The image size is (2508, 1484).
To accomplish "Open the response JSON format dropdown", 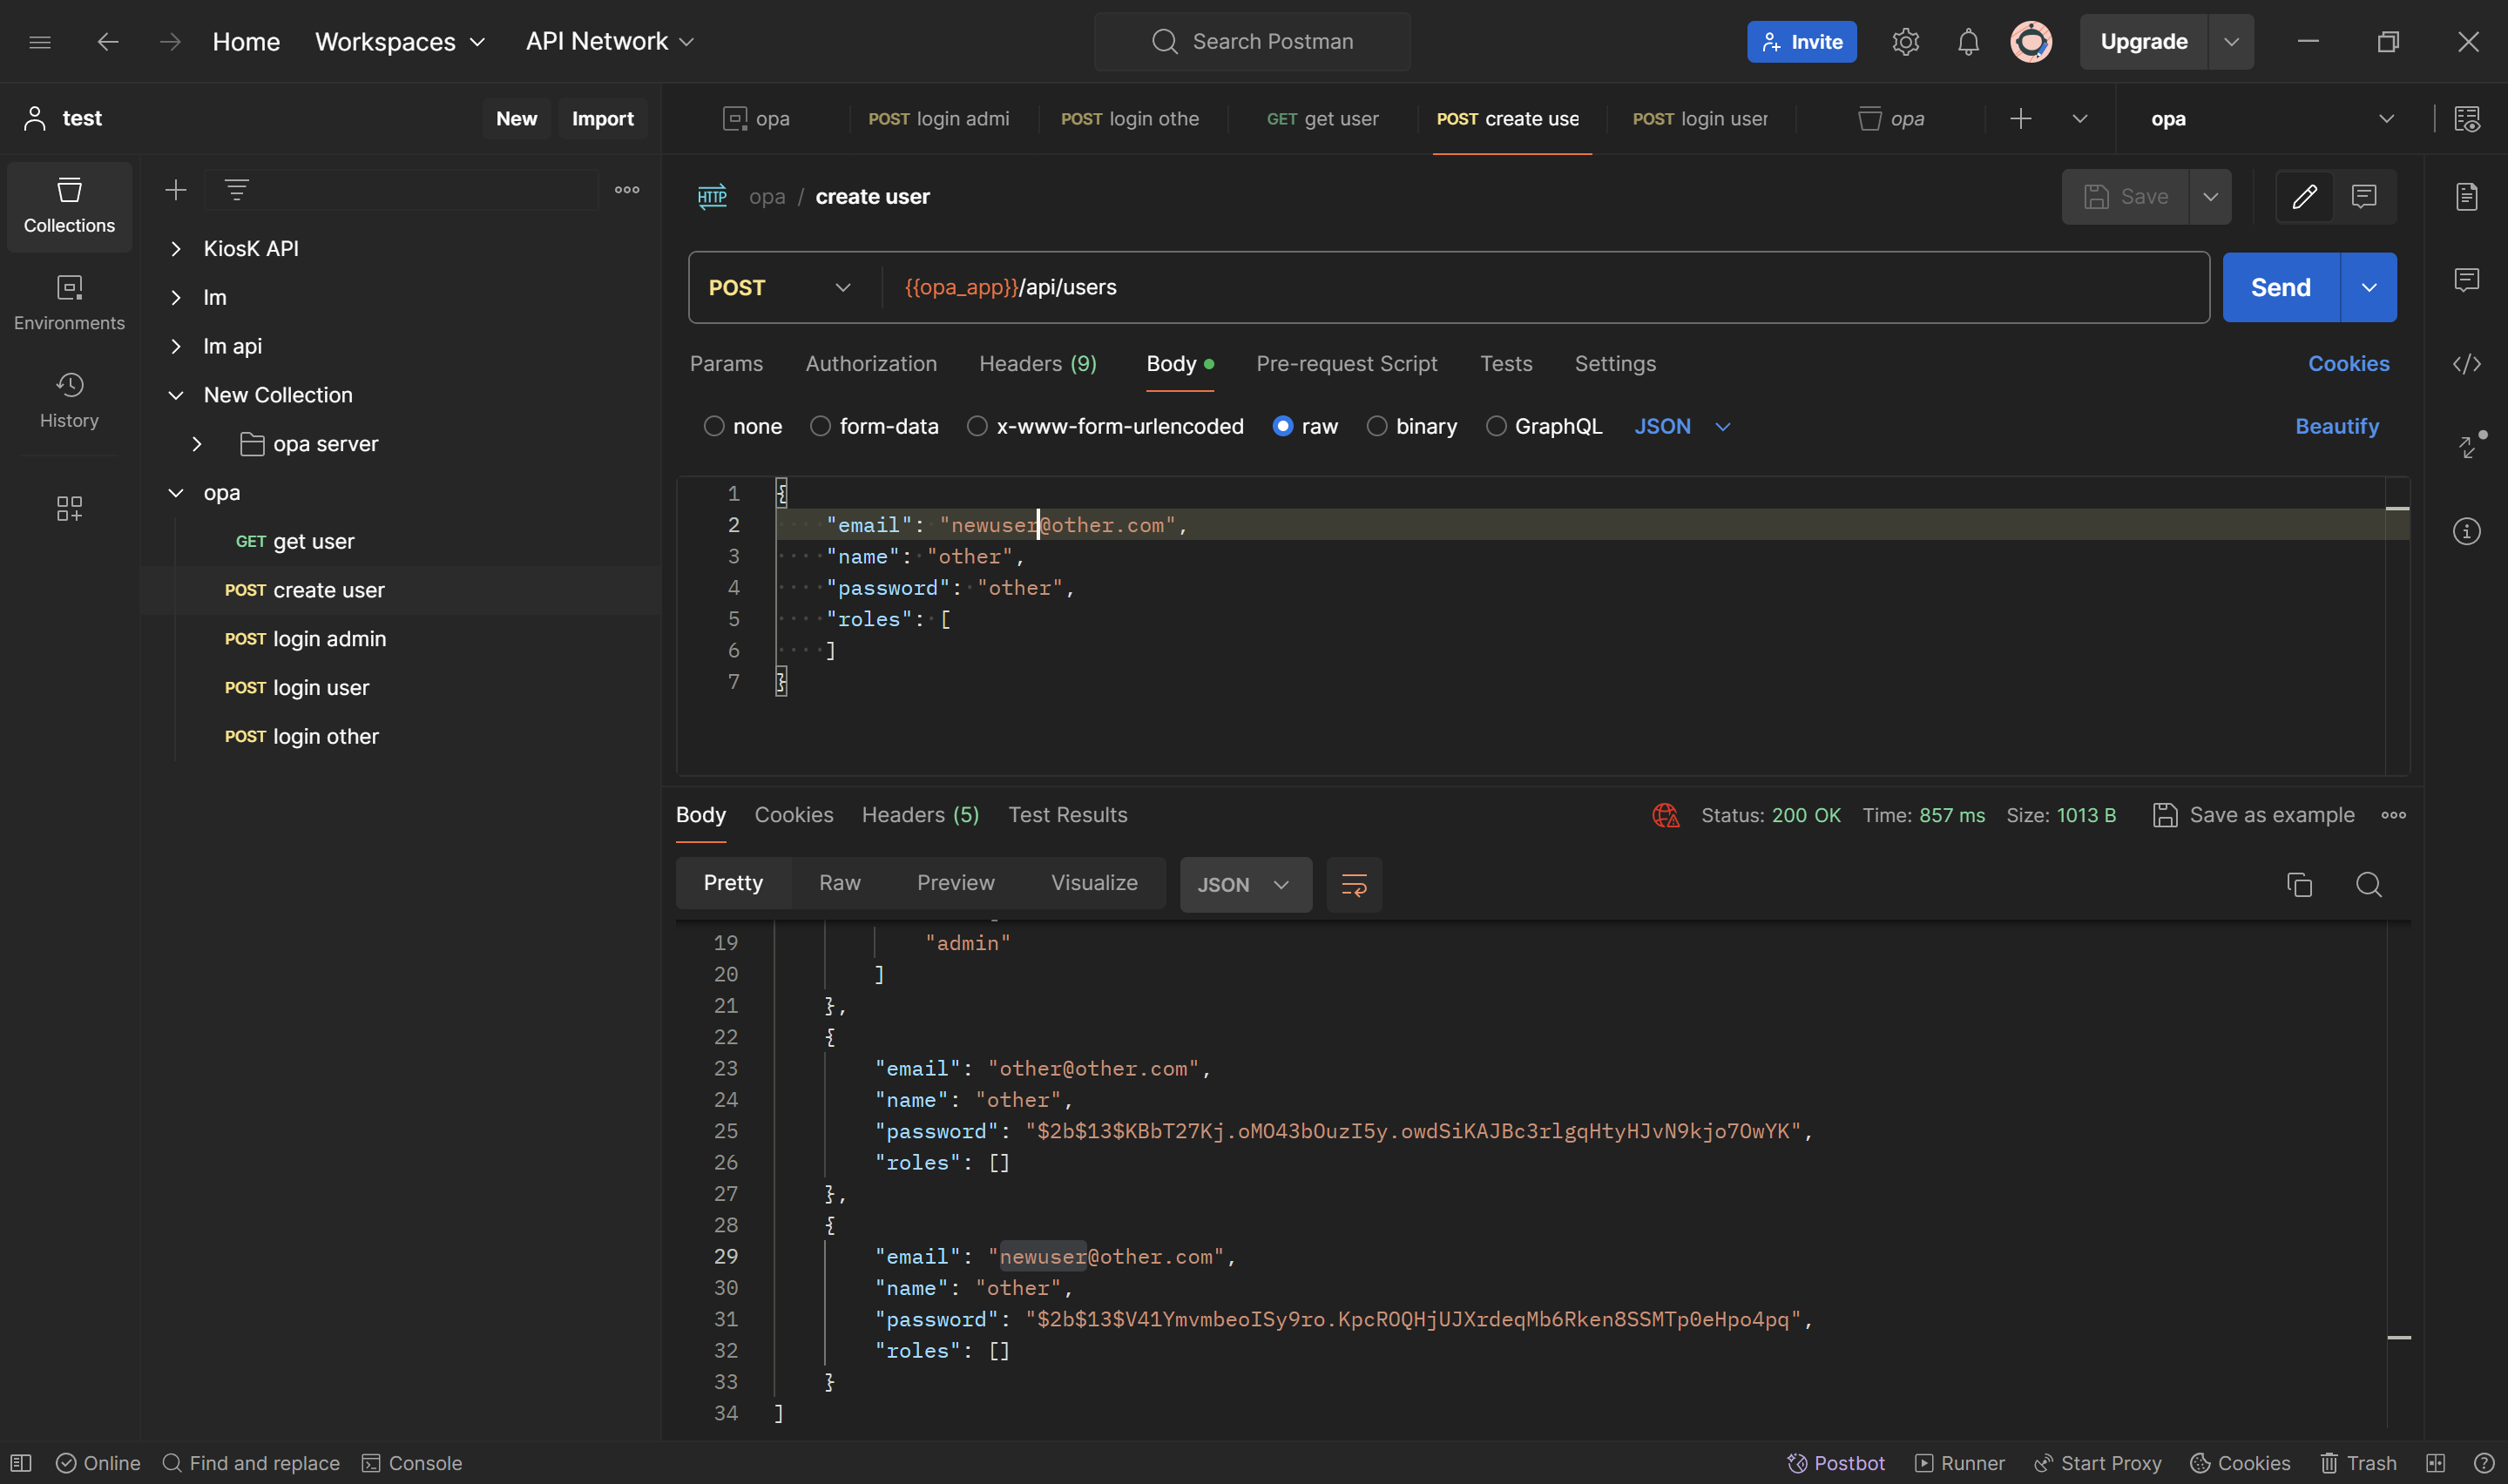I will 1245,885.
